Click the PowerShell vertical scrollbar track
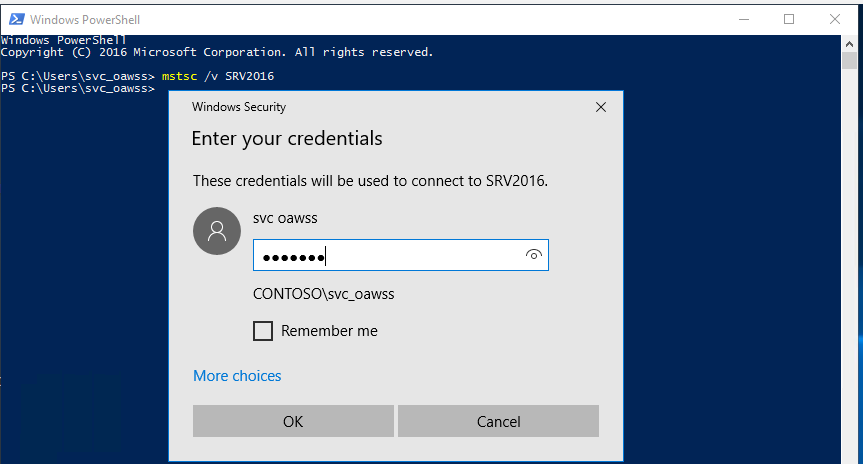 pos(852,250)
